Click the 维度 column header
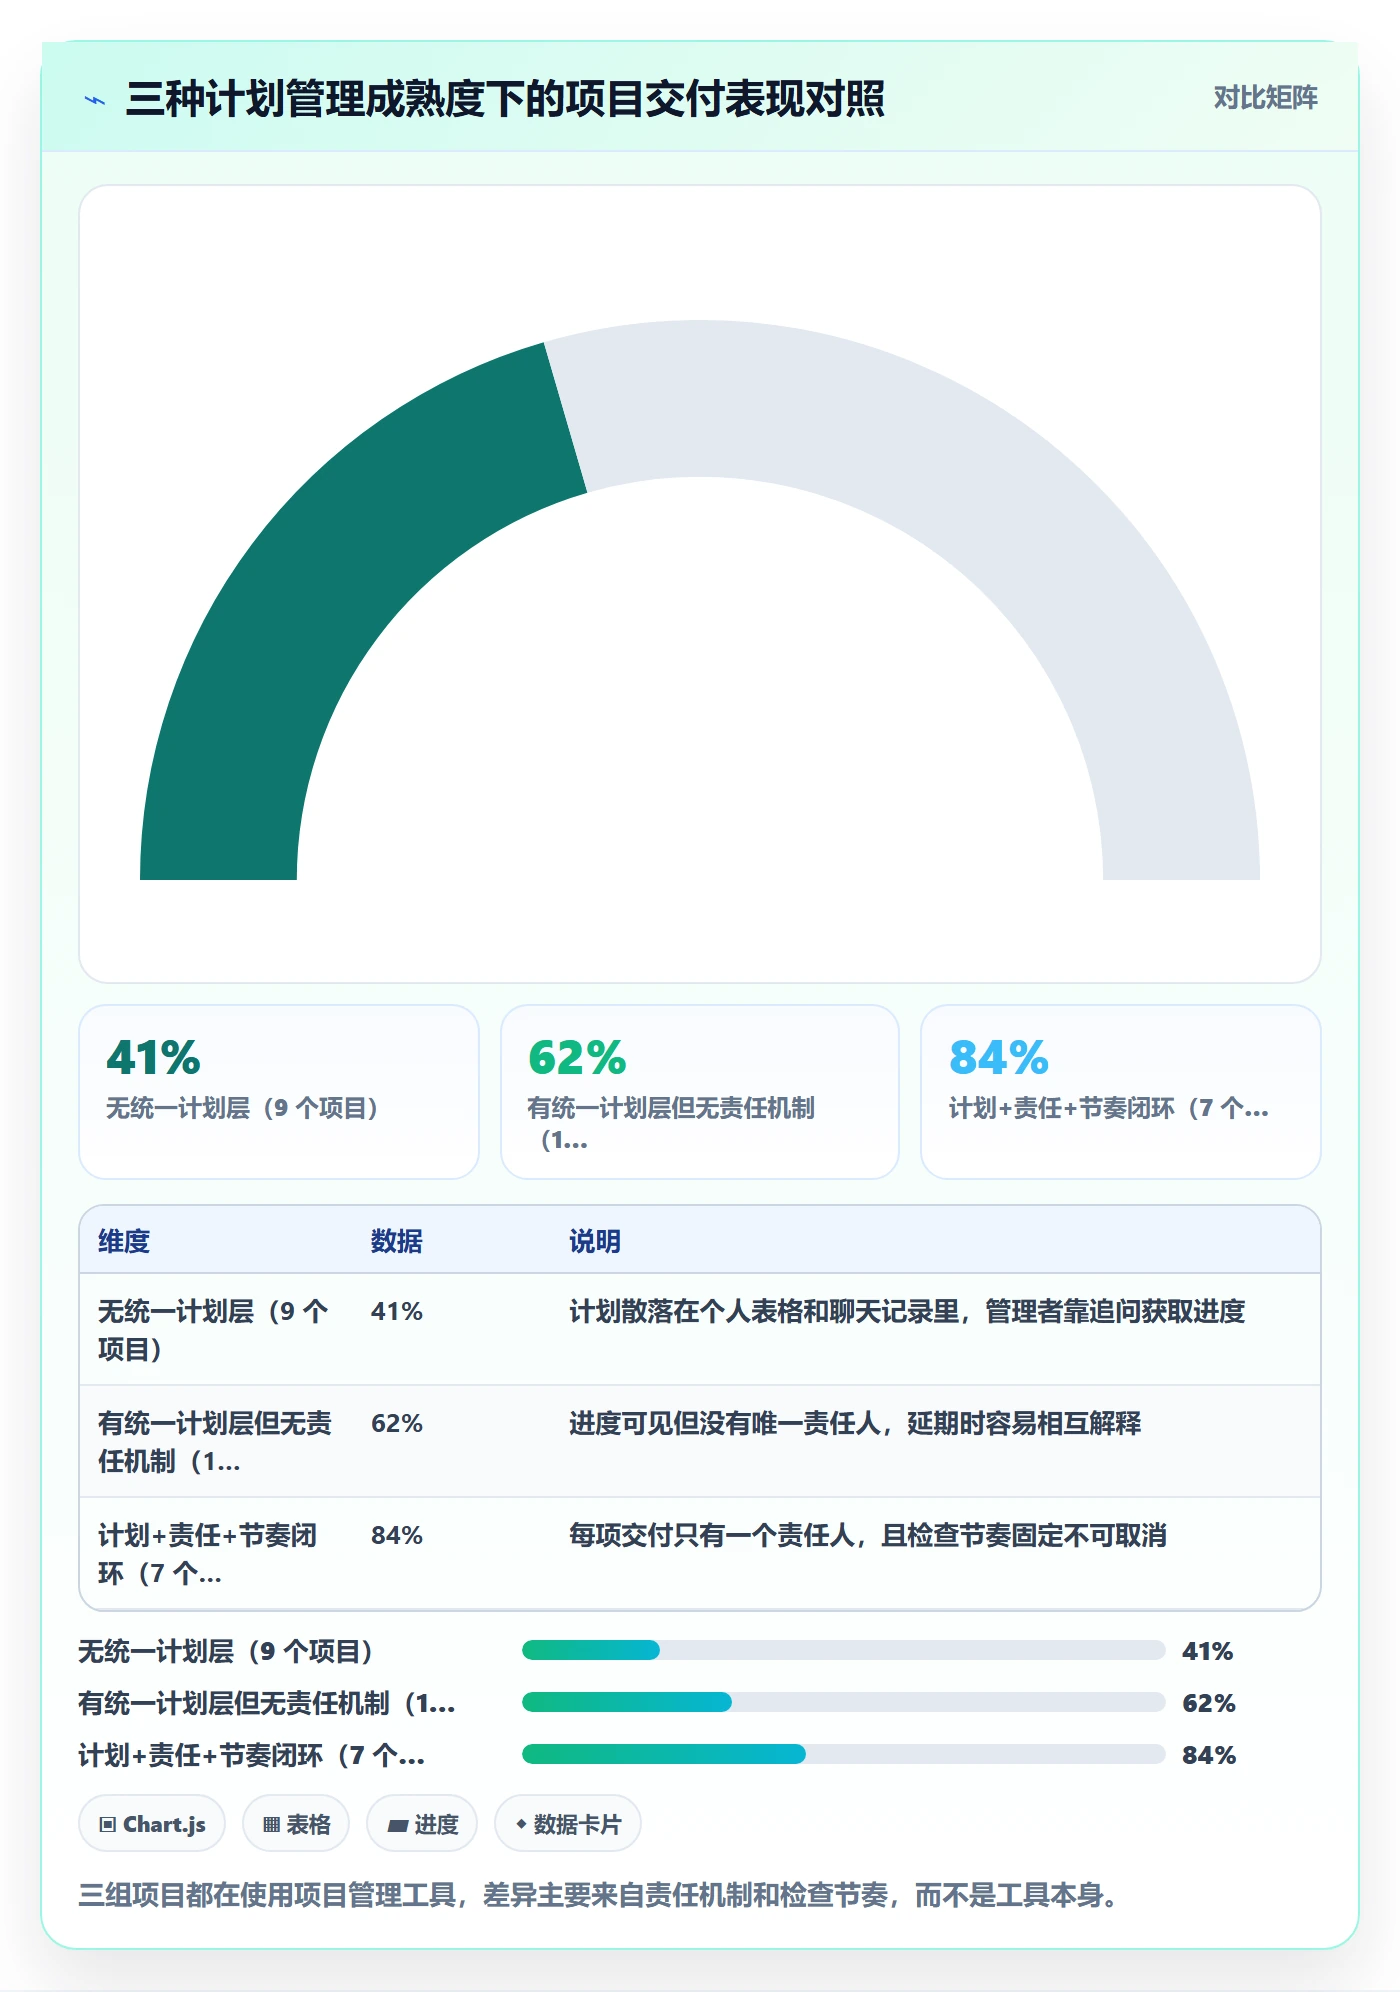Screen dimensions: 1400x1992 124,1241
